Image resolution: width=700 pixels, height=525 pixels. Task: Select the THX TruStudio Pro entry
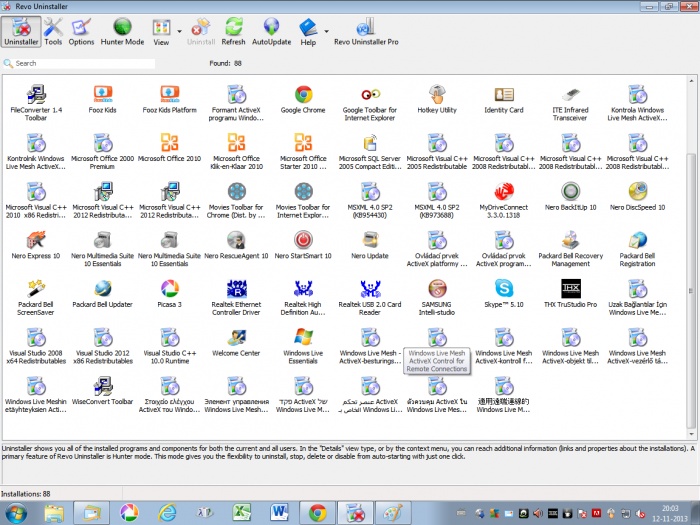click(x=570, y=290)
